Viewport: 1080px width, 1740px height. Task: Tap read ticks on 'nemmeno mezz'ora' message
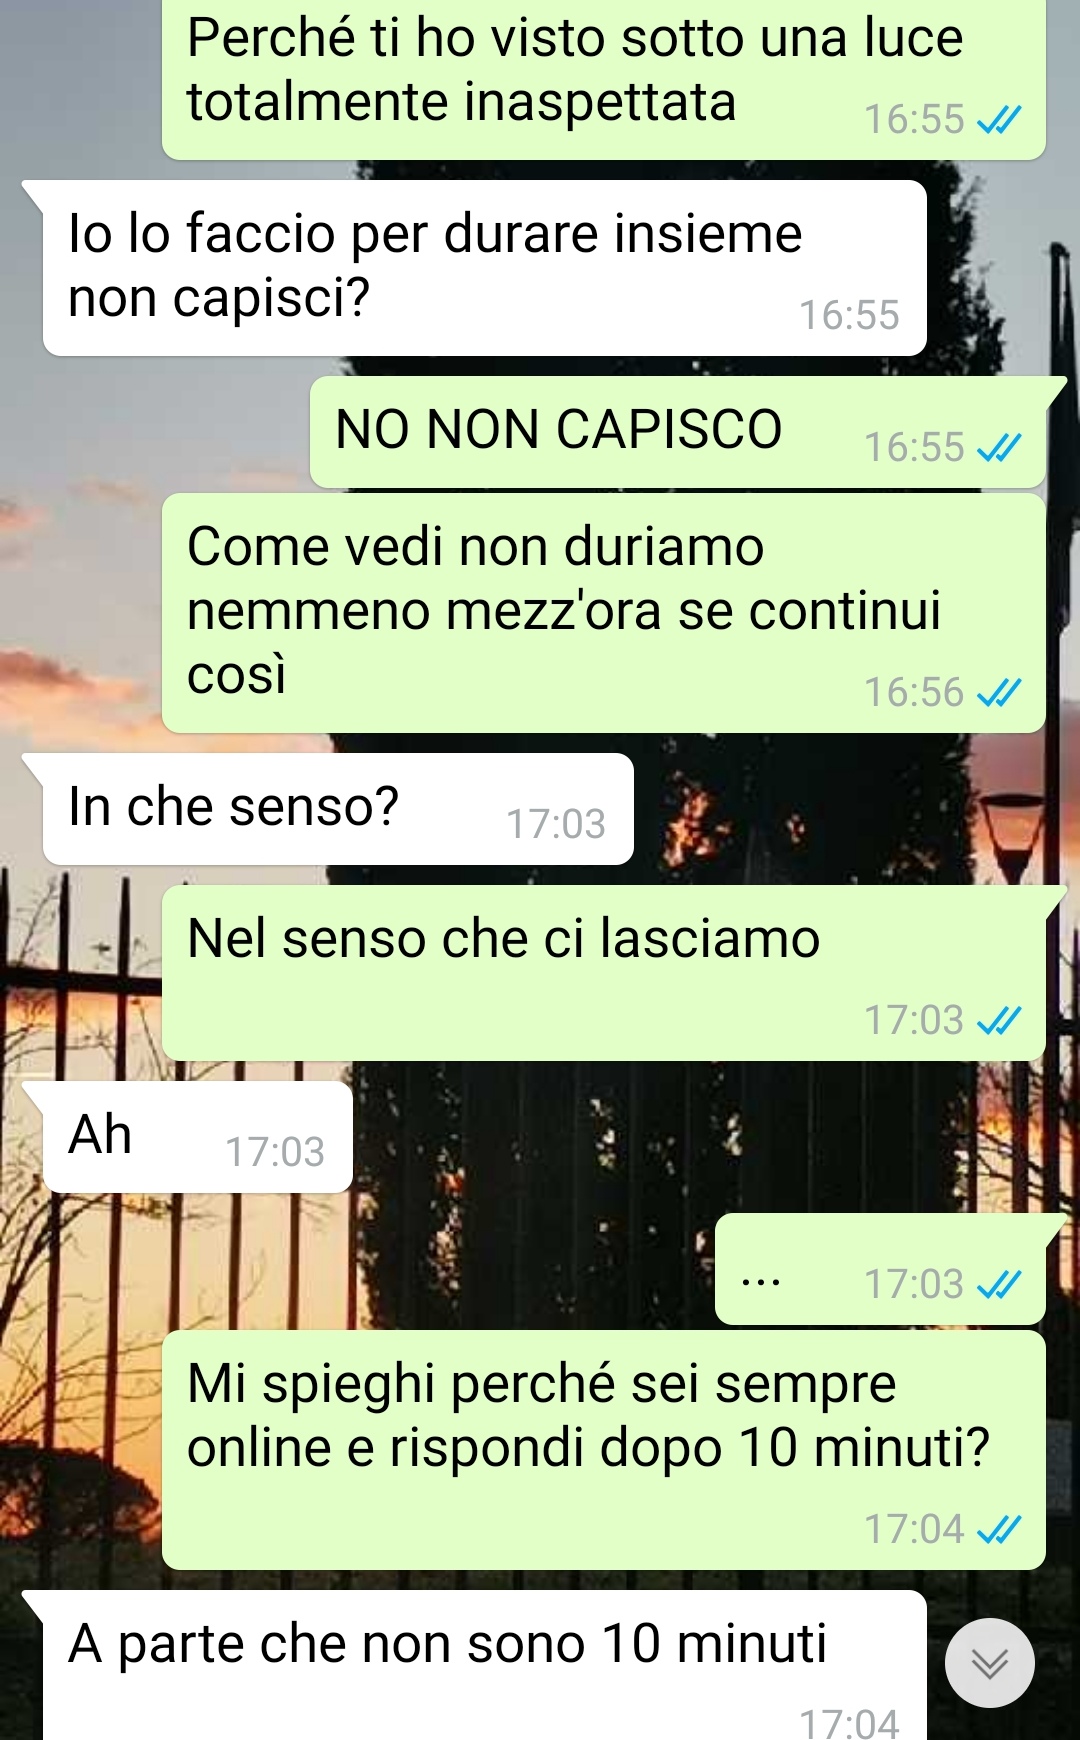click(x=999, y=692)
